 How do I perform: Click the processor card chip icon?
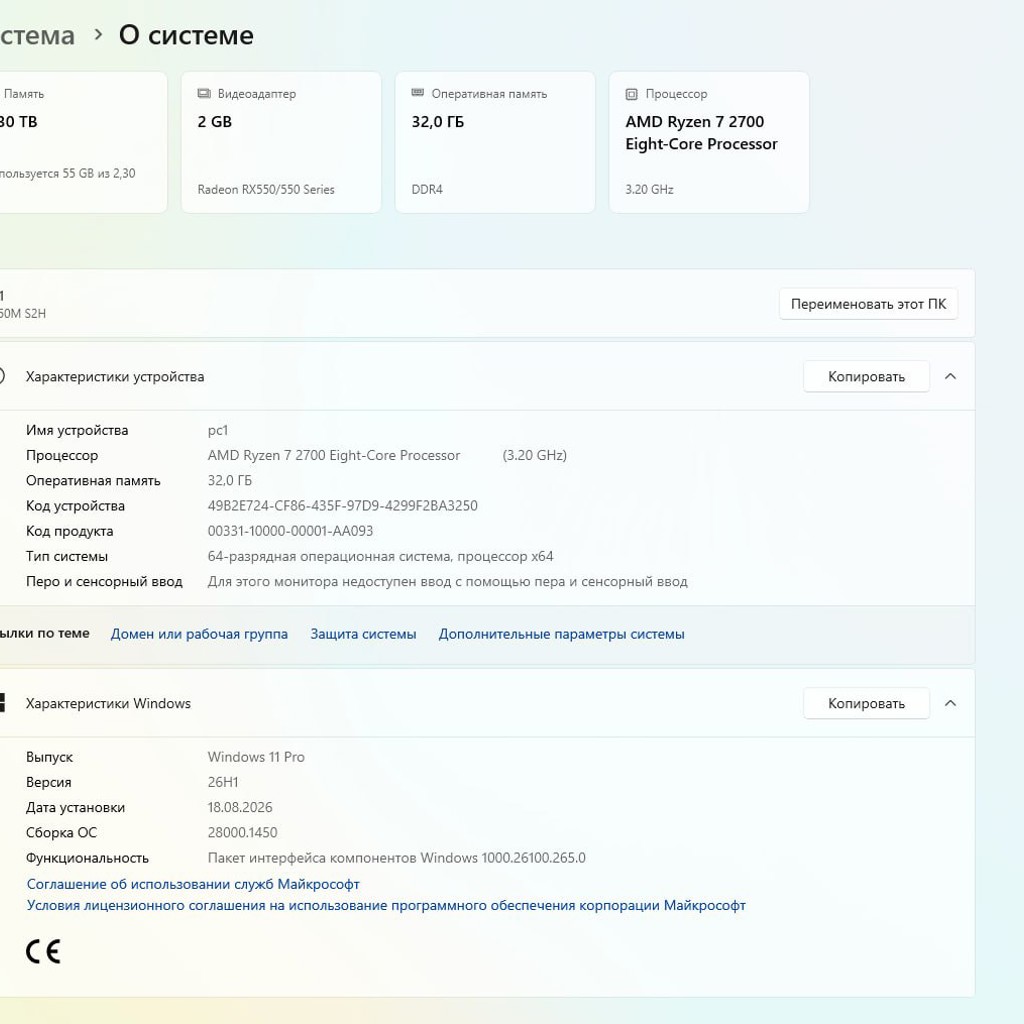[x=632, y=94]
